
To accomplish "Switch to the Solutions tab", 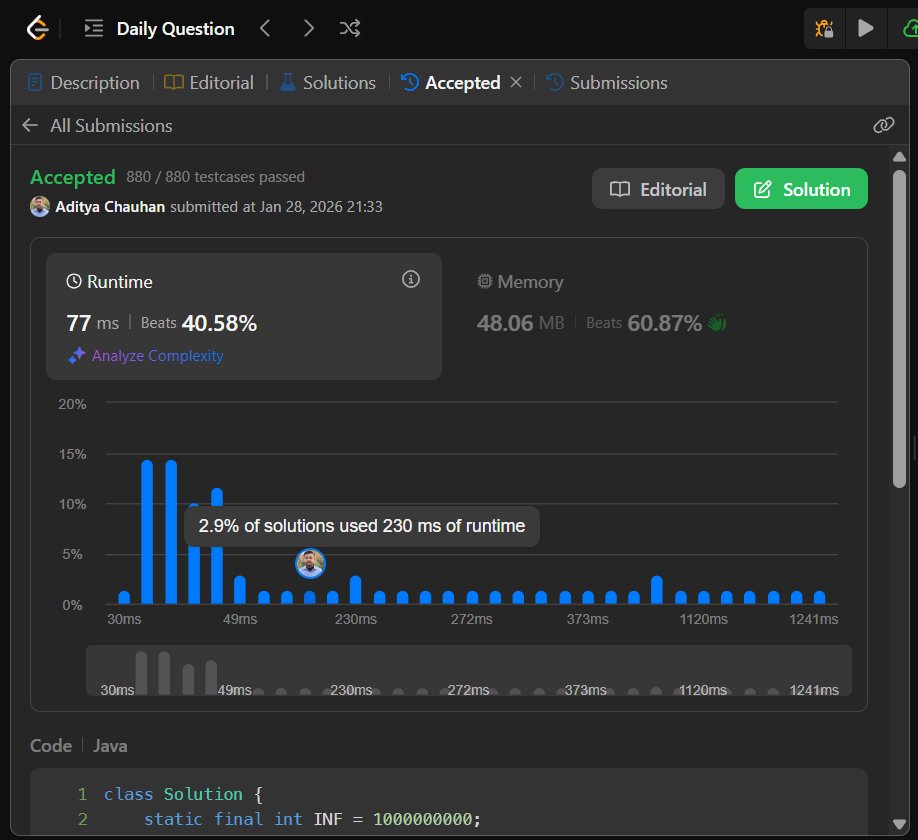I will (328, 83).
